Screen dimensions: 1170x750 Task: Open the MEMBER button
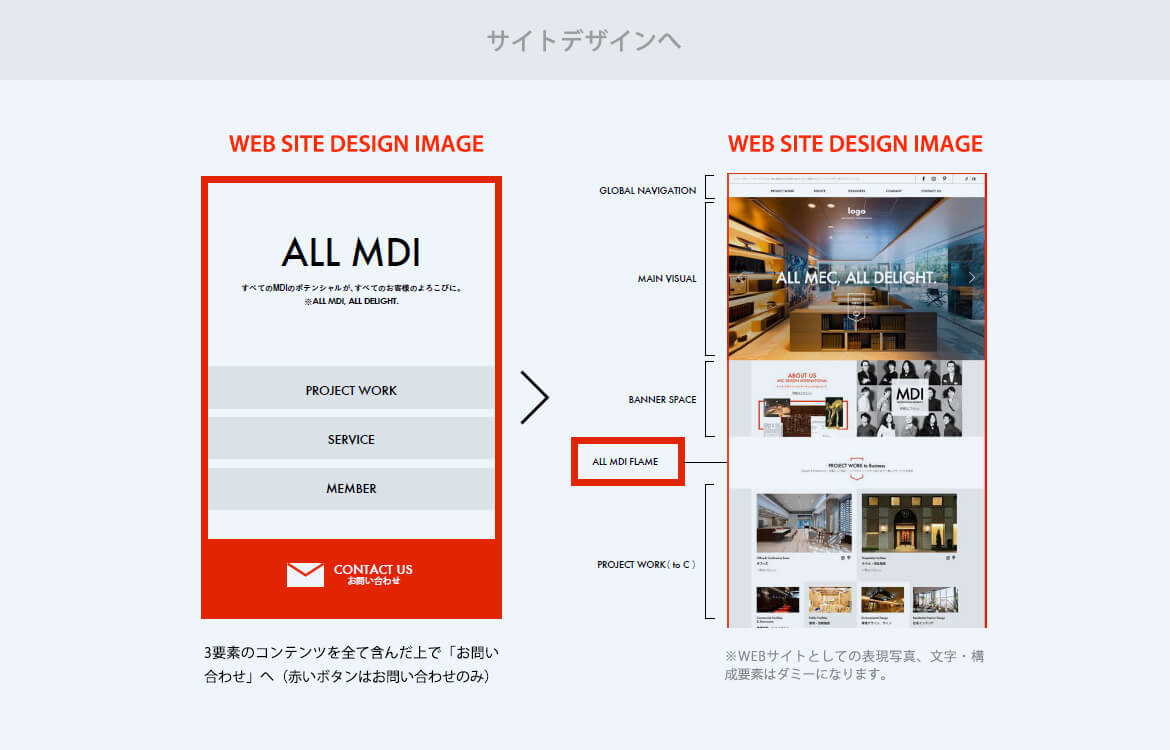coord(351,488)
